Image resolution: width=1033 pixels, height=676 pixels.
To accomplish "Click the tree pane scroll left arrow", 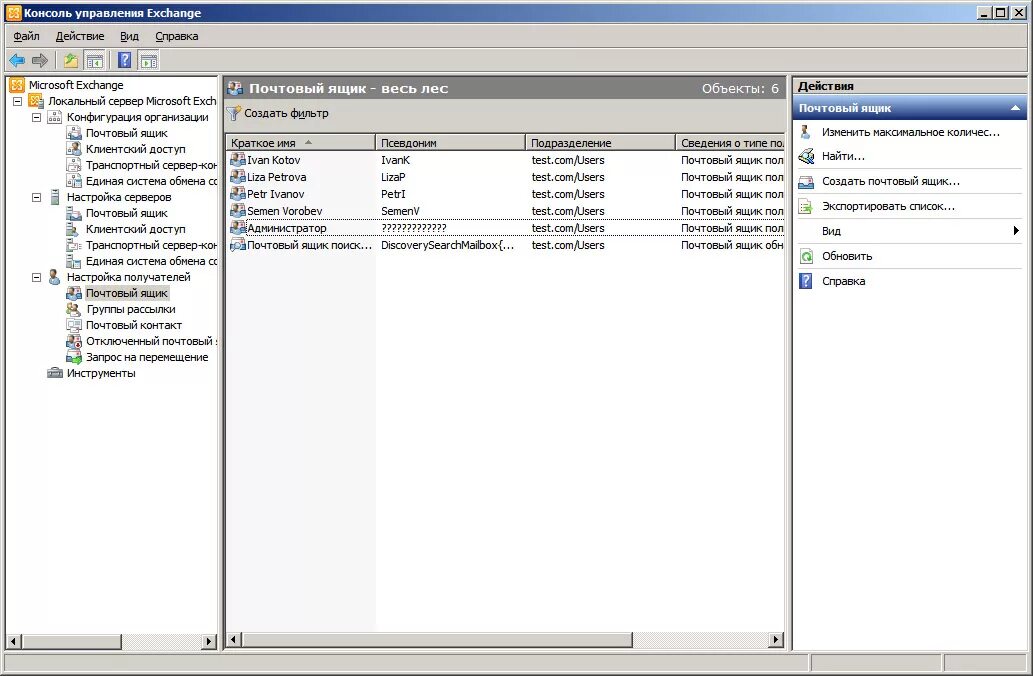I will point(14,640).
